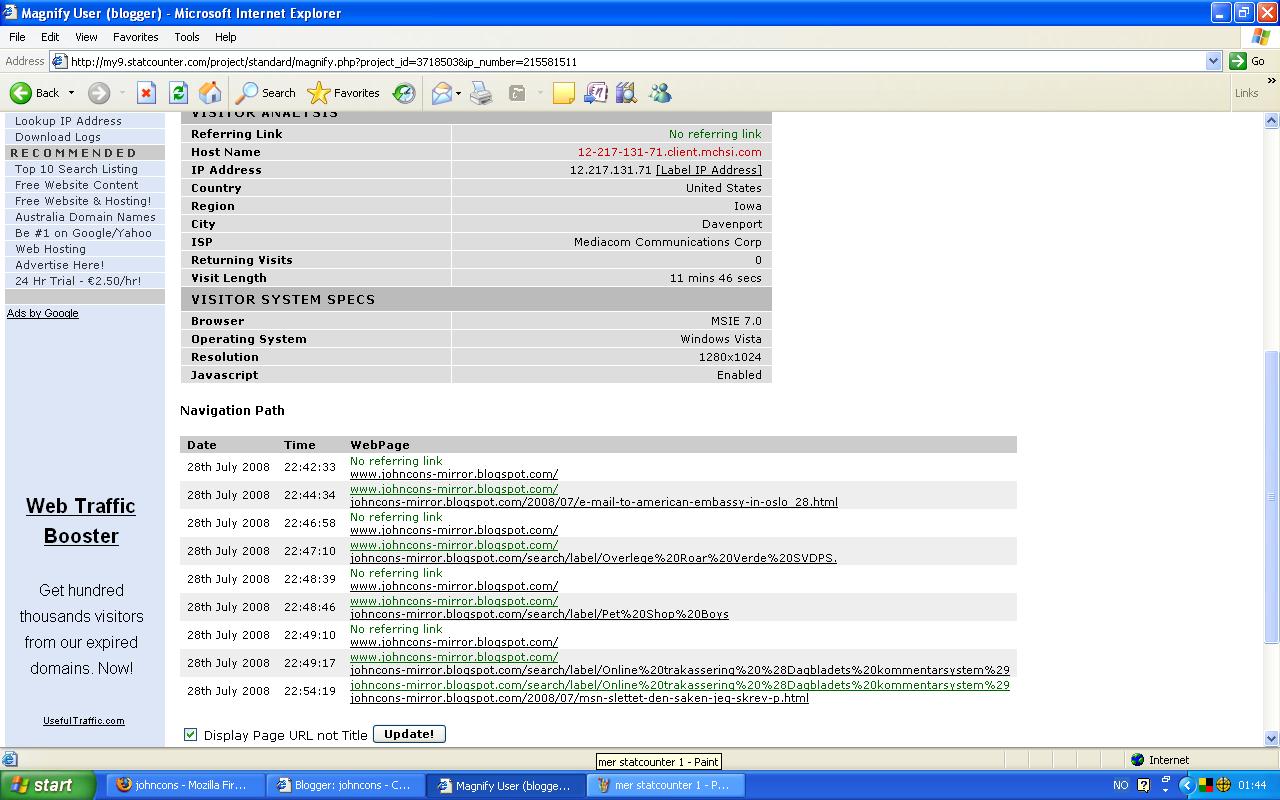This screenshot has height=800, width=1280.
Task: Open the e-mail-to-american-embassy-in-oslo page link
Action: (x=594, y=502)
